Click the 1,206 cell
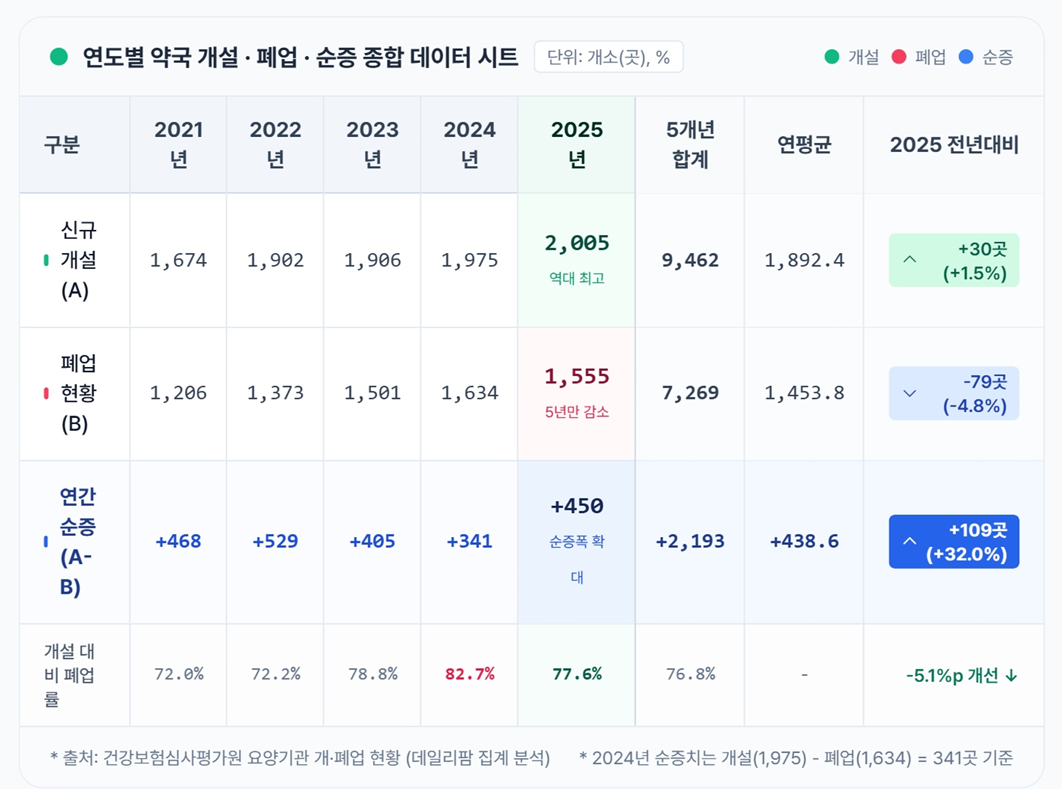The image size is (1062, 789). tap(178, 393)
